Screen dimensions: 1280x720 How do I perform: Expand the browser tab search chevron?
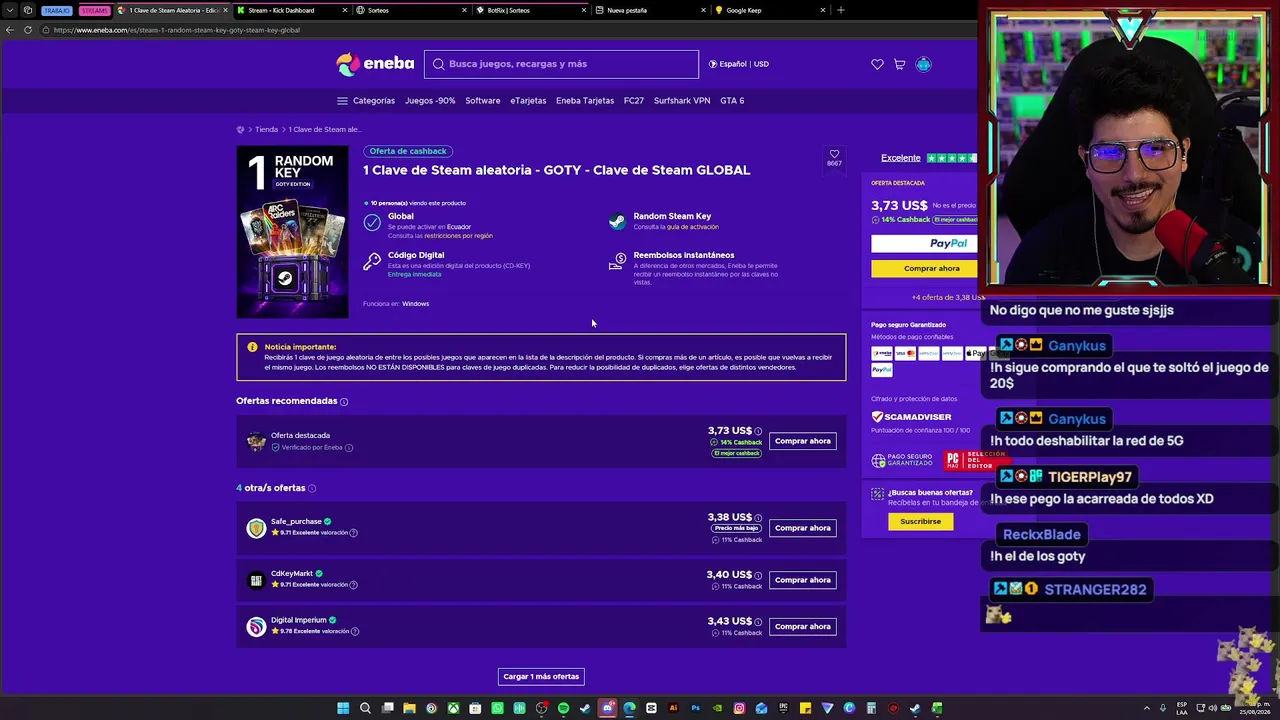pos(8,10)
